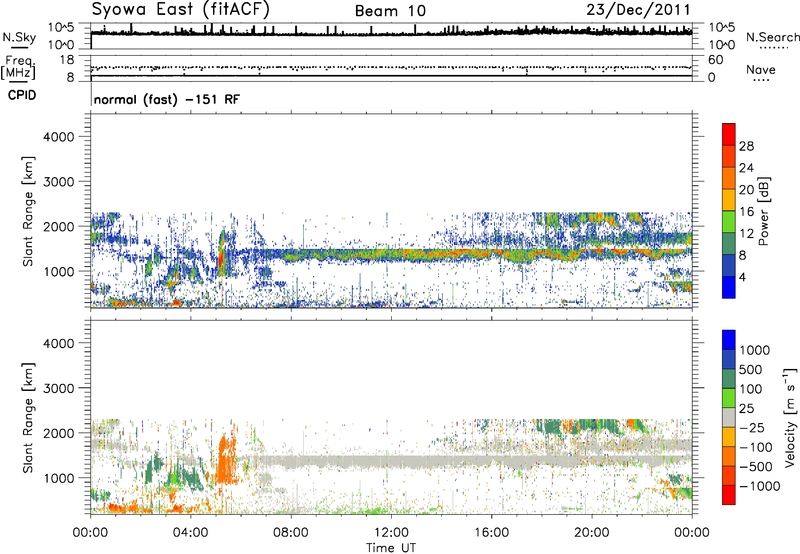Click the 'Velocity [m s-1]' colorbar title
This screenshot has height=554, width=800.
tap(790, 417)
